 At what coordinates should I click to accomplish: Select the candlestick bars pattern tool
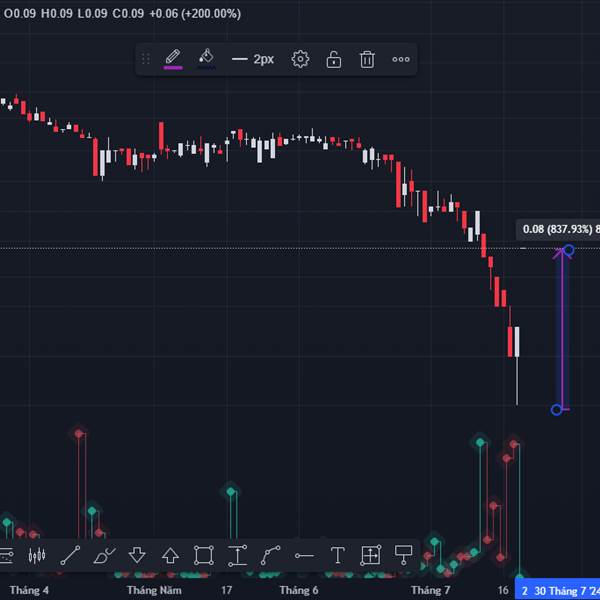tap(37, 555)
